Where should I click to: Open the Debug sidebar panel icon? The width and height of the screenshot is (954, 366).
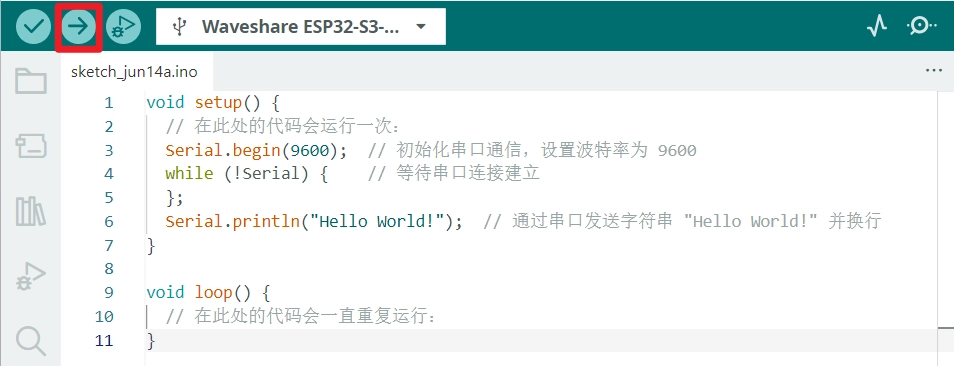(x=31, y=276)
